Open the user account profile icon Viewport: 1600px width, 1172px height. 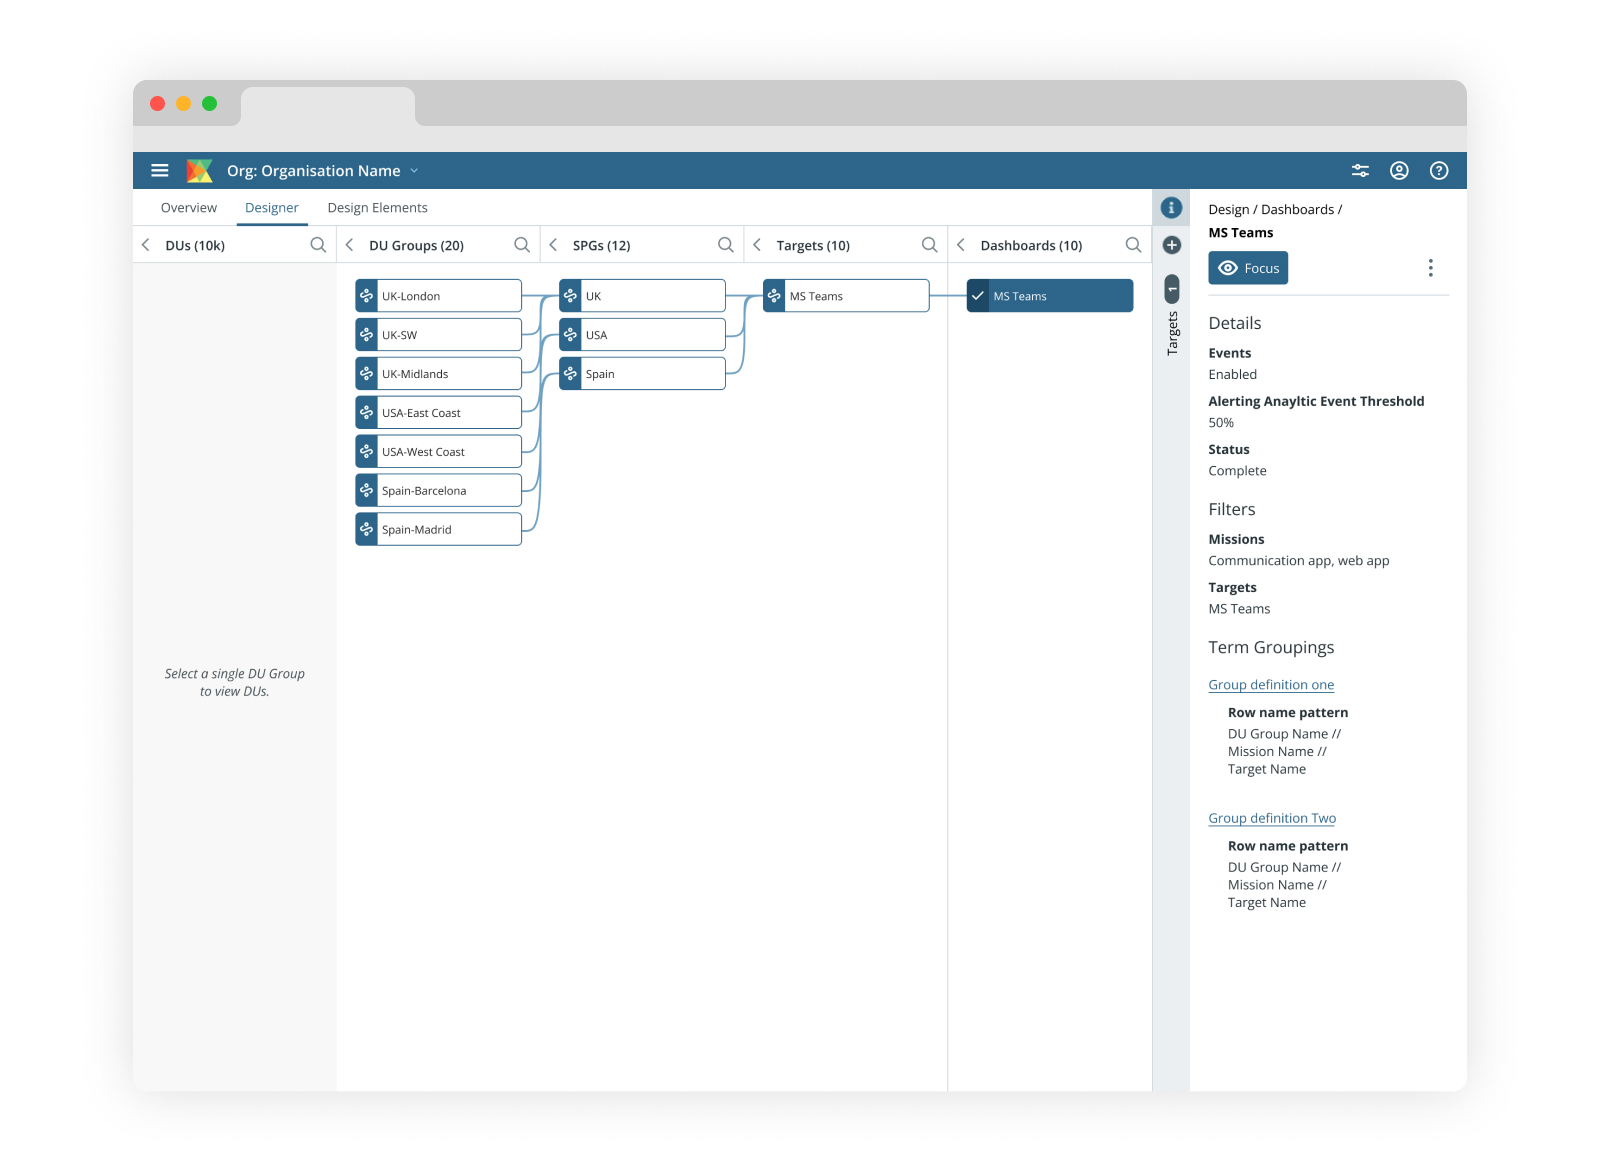[1399, 171]
